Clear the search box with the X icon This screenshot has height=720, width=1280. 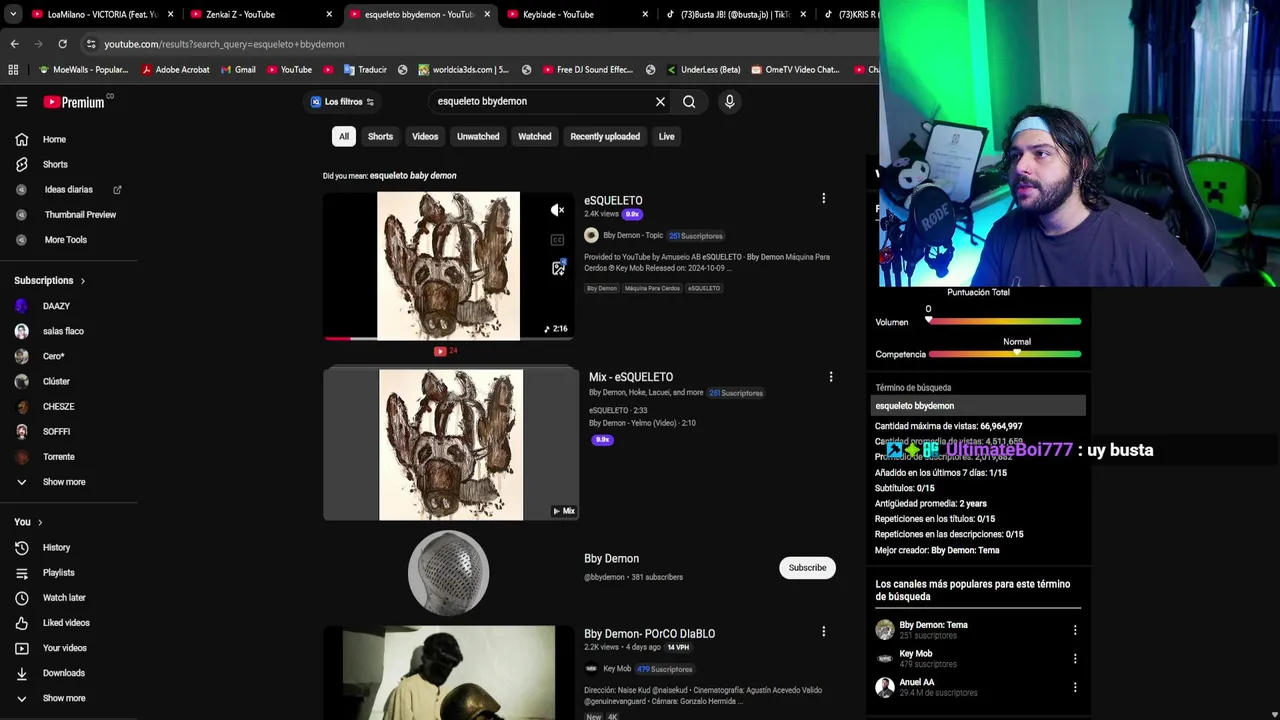(x=660, y=101)
